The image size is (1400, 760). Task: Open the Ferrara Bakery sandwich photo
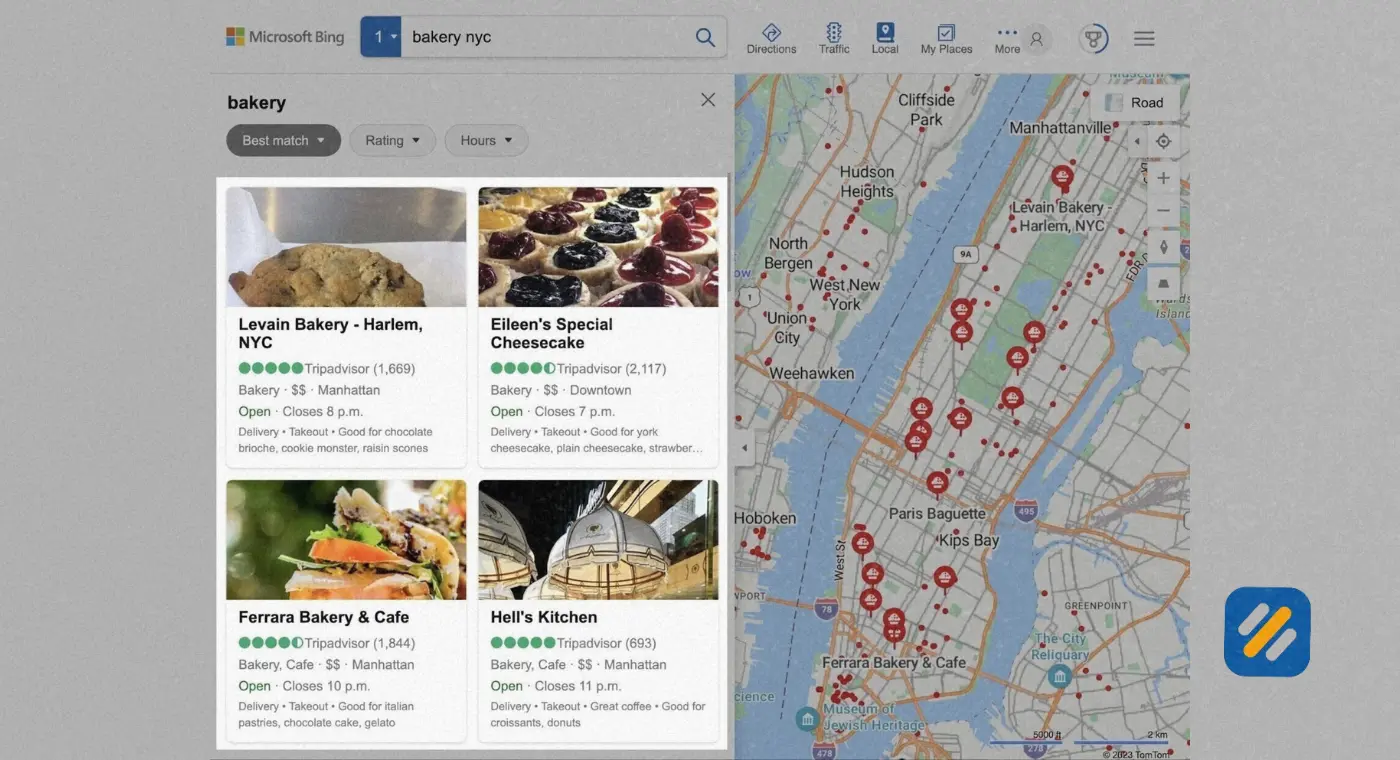346,540
